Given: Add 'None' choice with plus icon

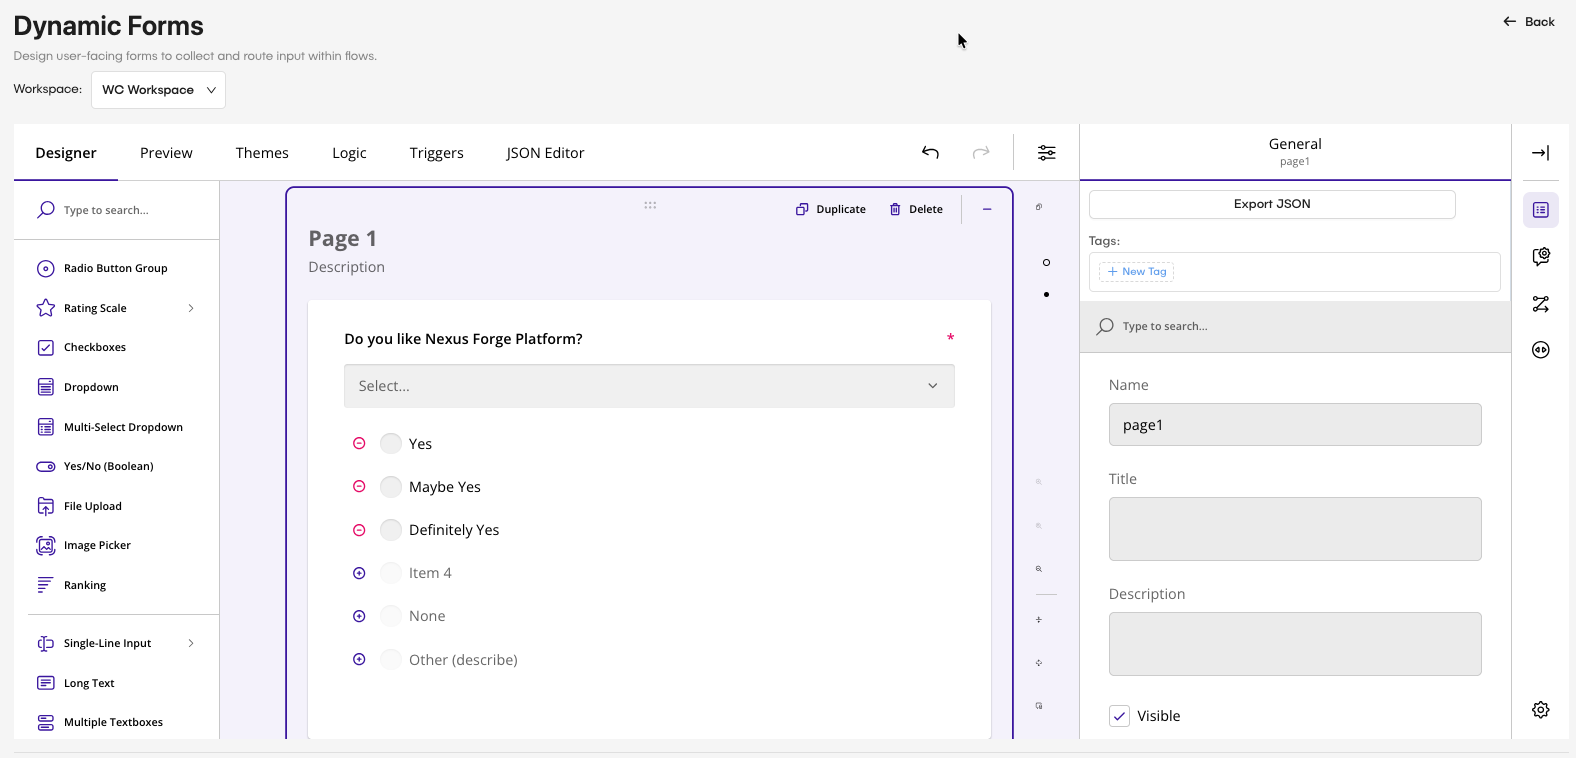Looking at the screenshot, I should point(359,616).
